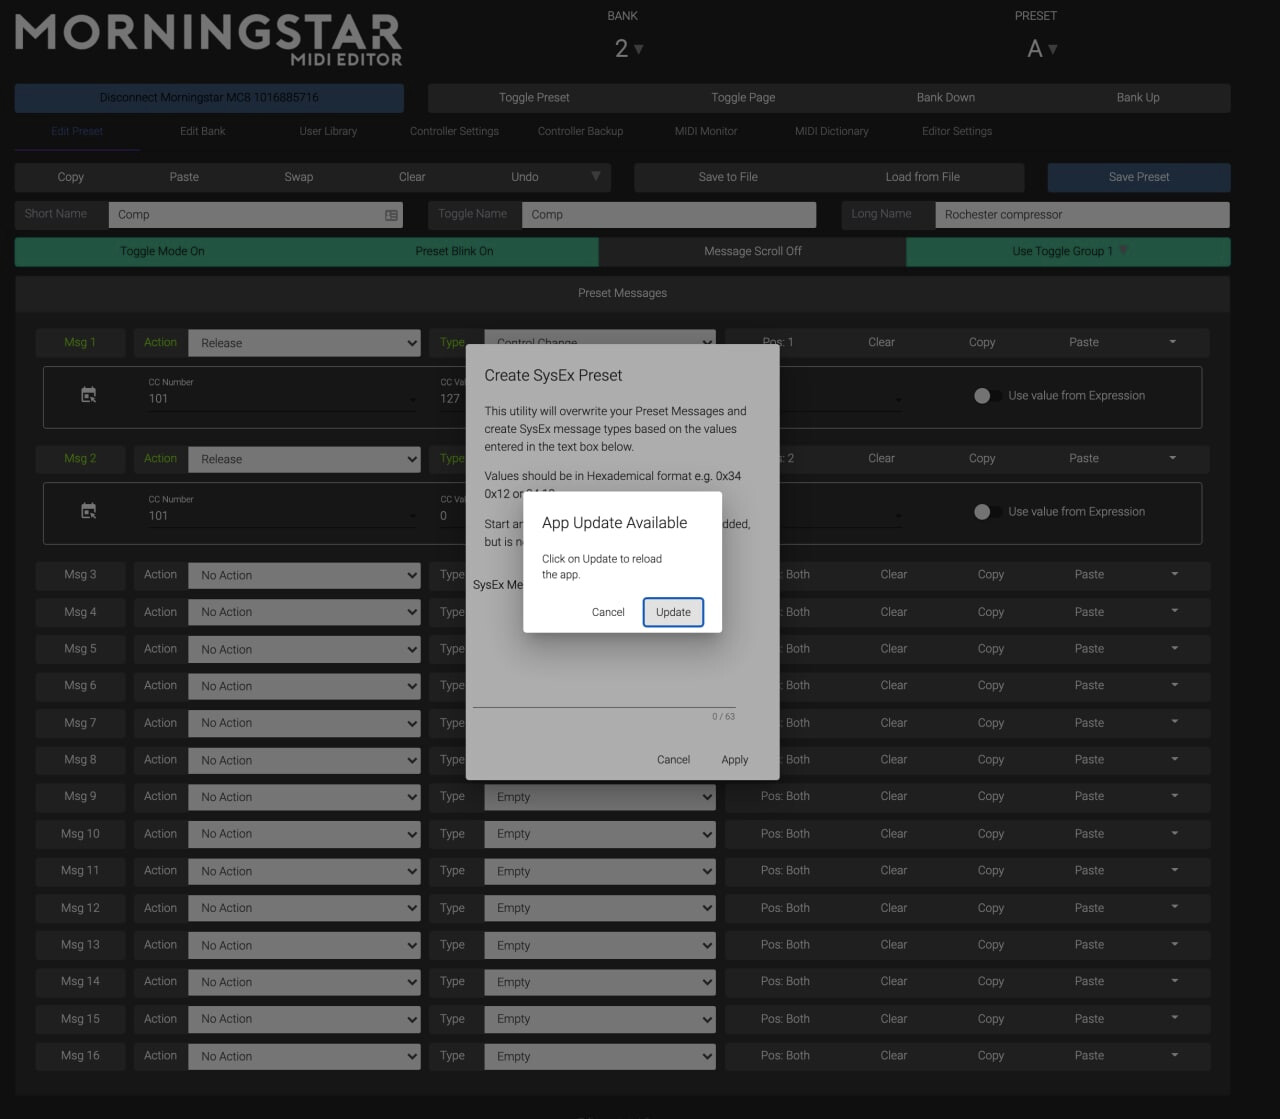This screenshot has width=1280, height=1119.
Task: Expand the Msg 9 row options arrow
Action: tap(1175, 796)
